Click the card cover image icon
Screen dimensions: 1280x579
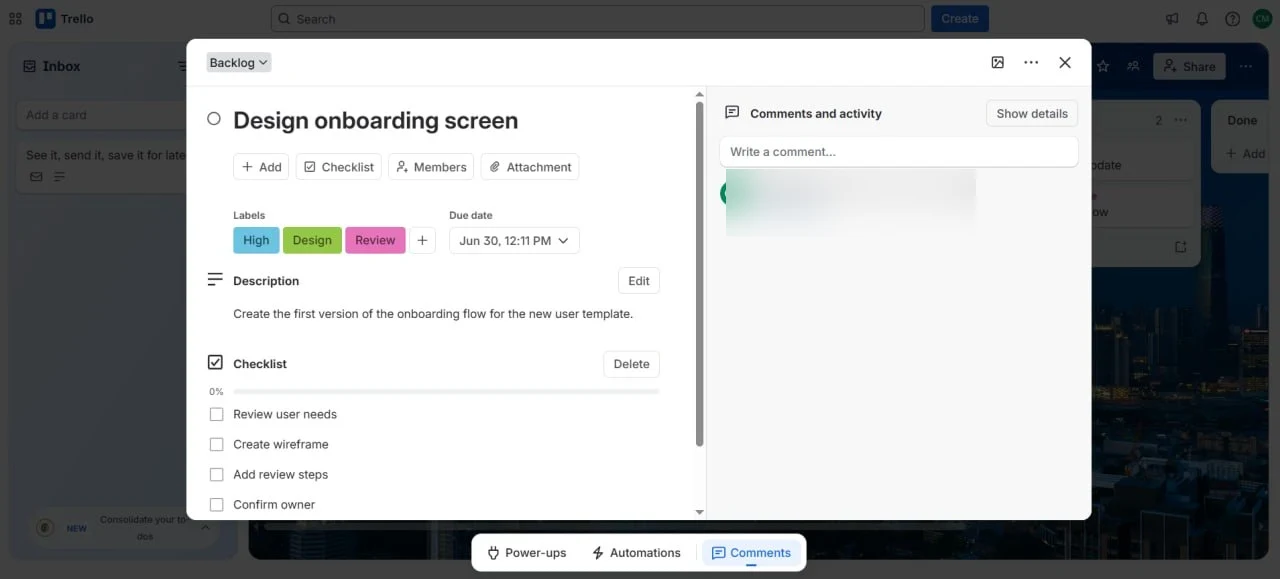pos(997,62)
